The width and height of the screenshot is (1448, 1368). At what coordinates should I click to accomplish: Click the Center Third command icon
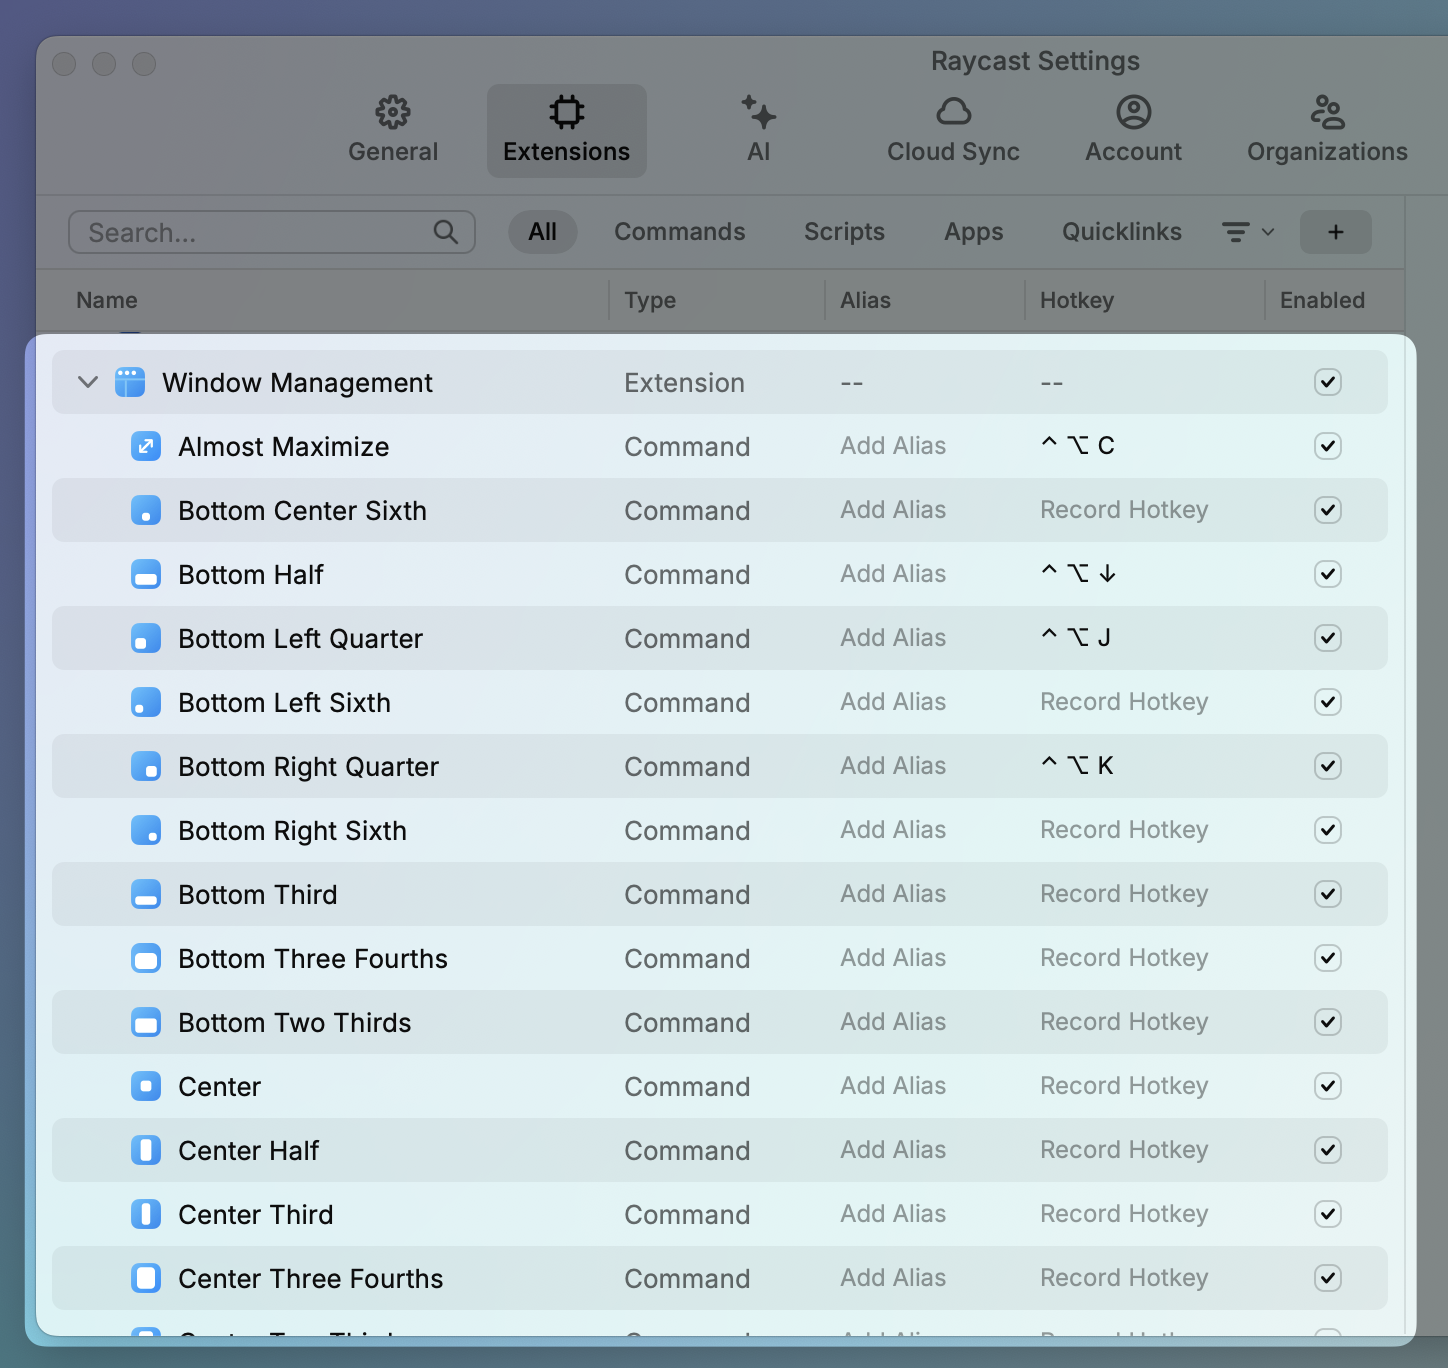(146, 1214)
